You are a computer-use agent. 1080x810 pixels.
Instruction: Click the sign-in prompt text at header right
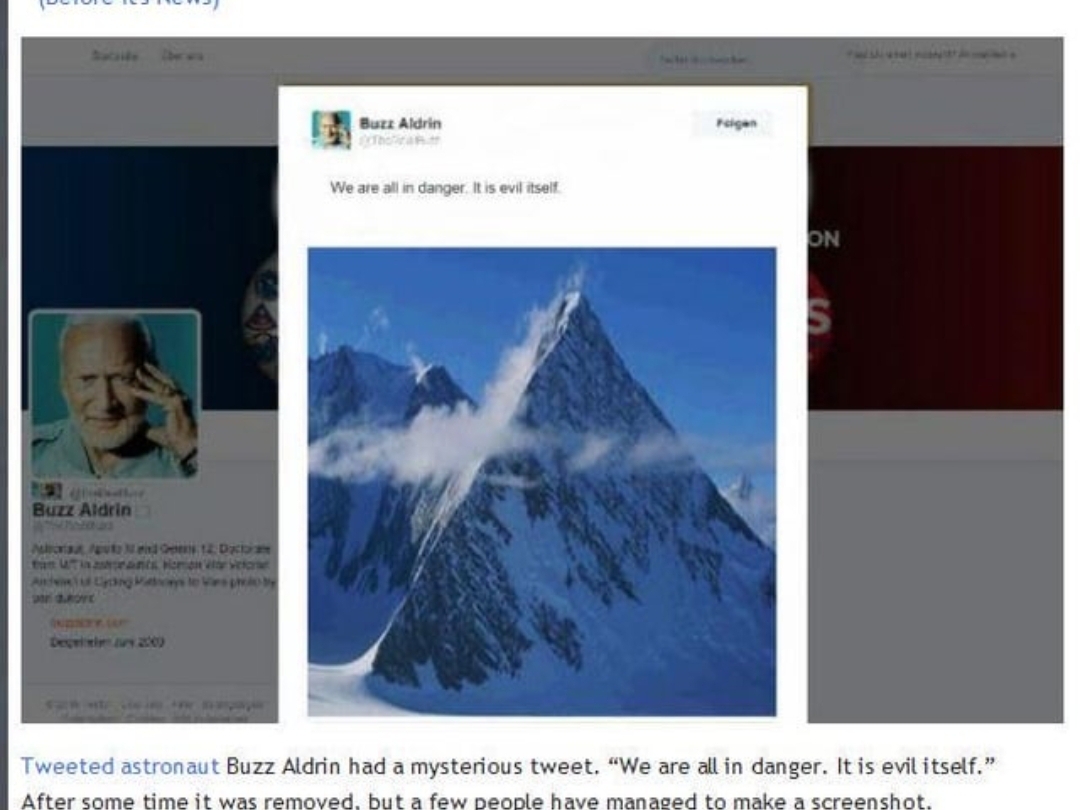coord(931,54)
